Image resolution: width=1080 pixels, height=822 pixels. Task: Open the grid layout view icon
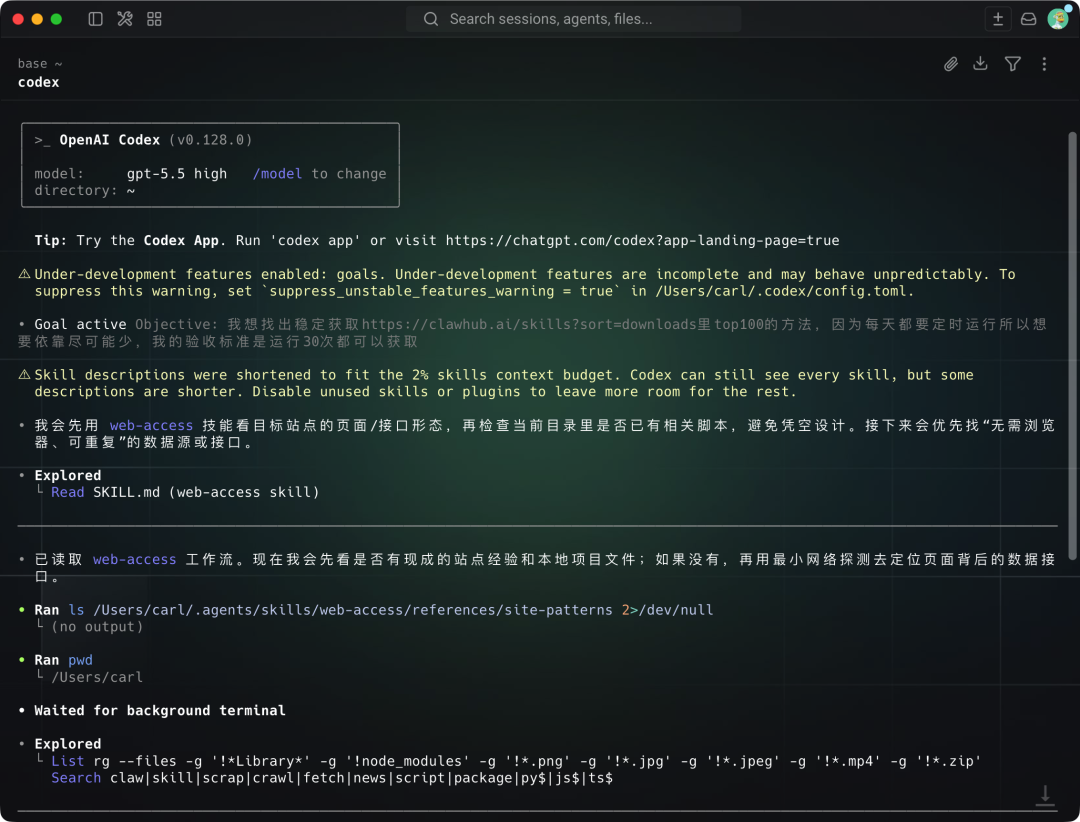[154, 19]
